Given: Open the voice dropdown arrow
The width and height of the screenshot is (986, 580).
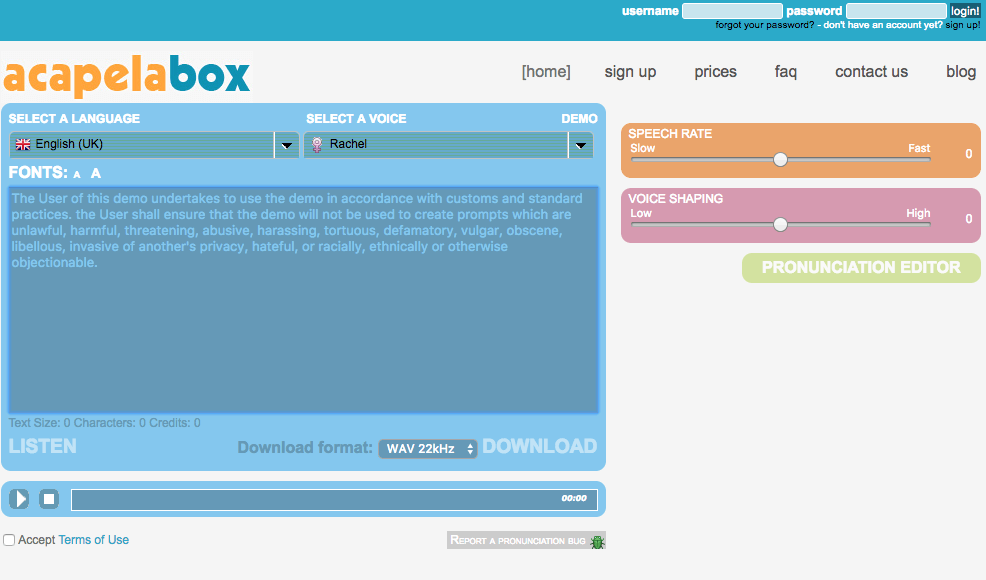Looking at the screenshot, I should pos(581,145).
